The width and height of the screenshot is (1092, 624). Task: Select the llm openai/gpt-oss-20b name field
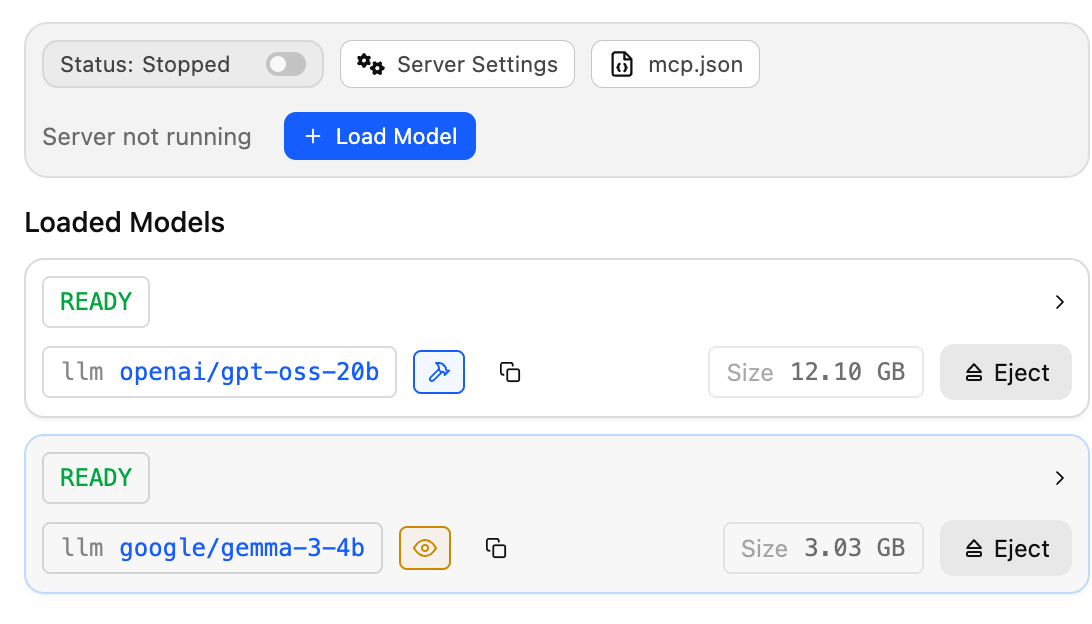tap(219, 372)
